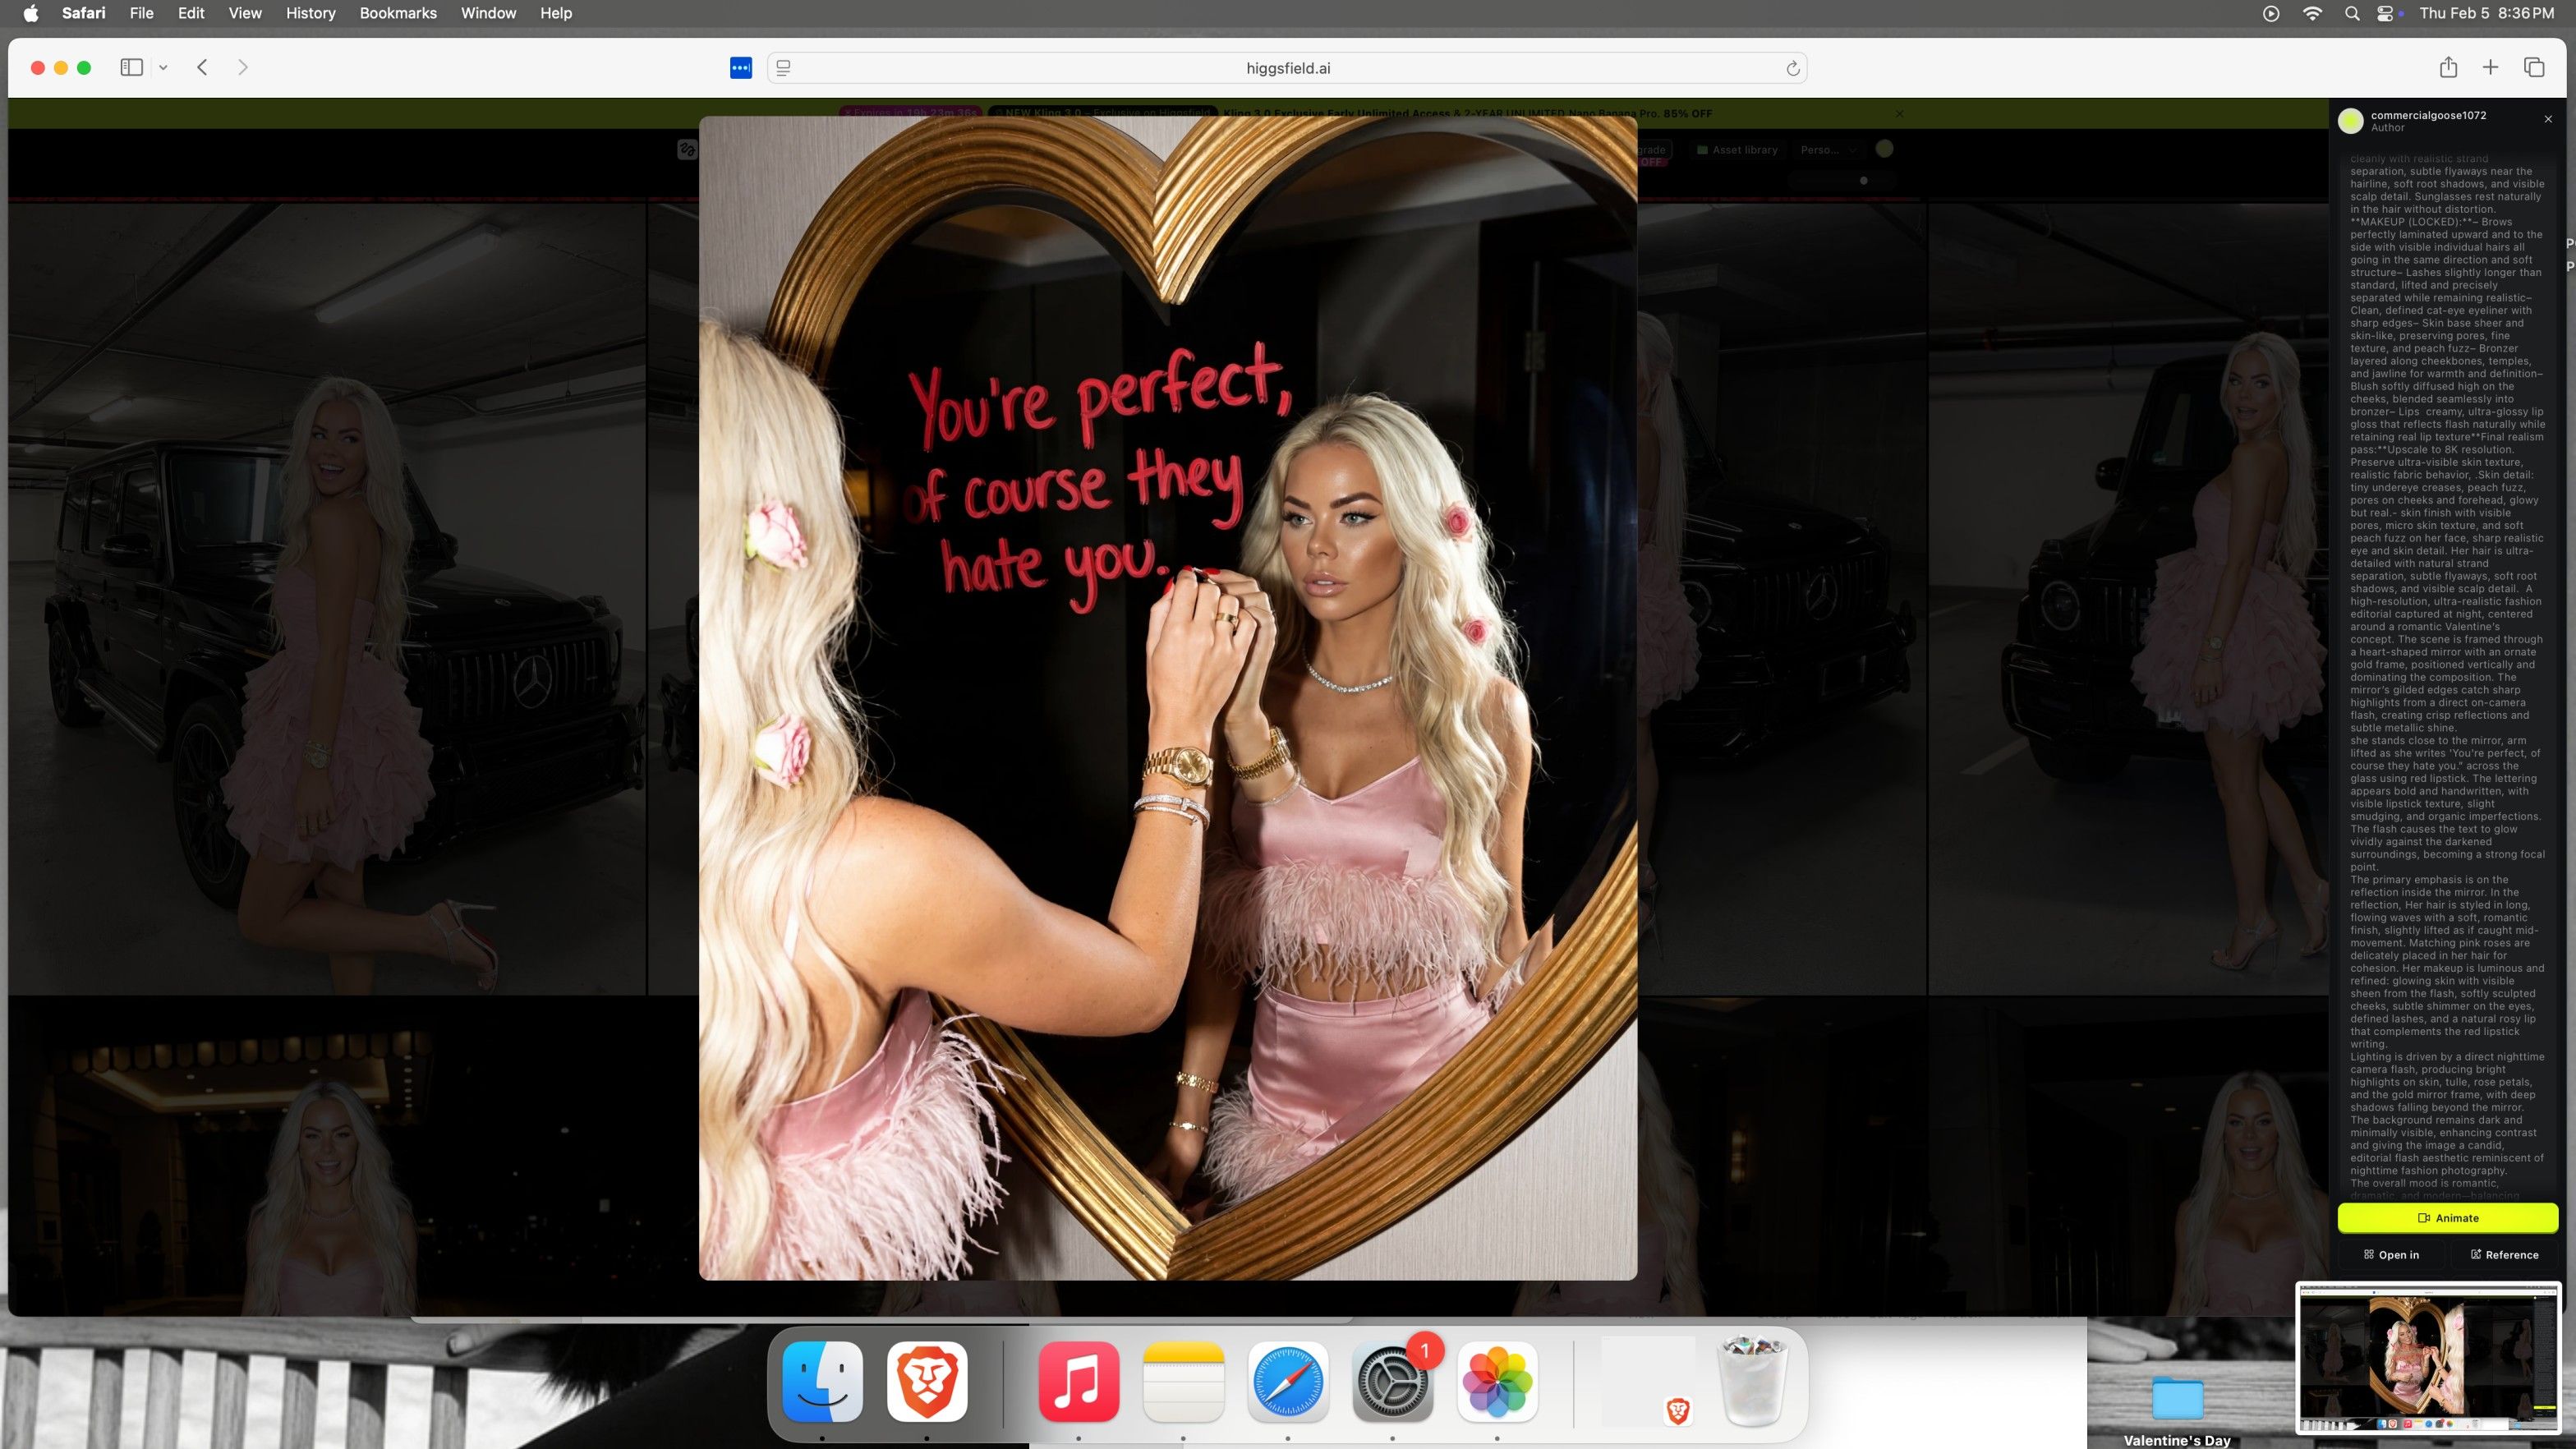This screenshot has width=2576, height=1449.
Task: Reload the higgsfield.ai page
Action: coord(1792,68)
